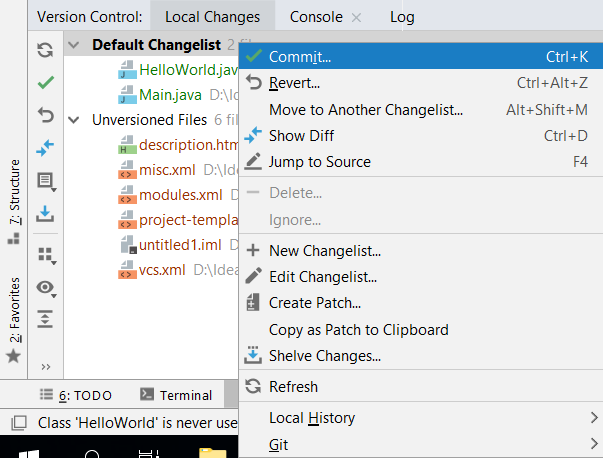Viewport: 603px width, 458px height.
Task: Show more toolbar actions via double chevron
Action: [45, 366]
